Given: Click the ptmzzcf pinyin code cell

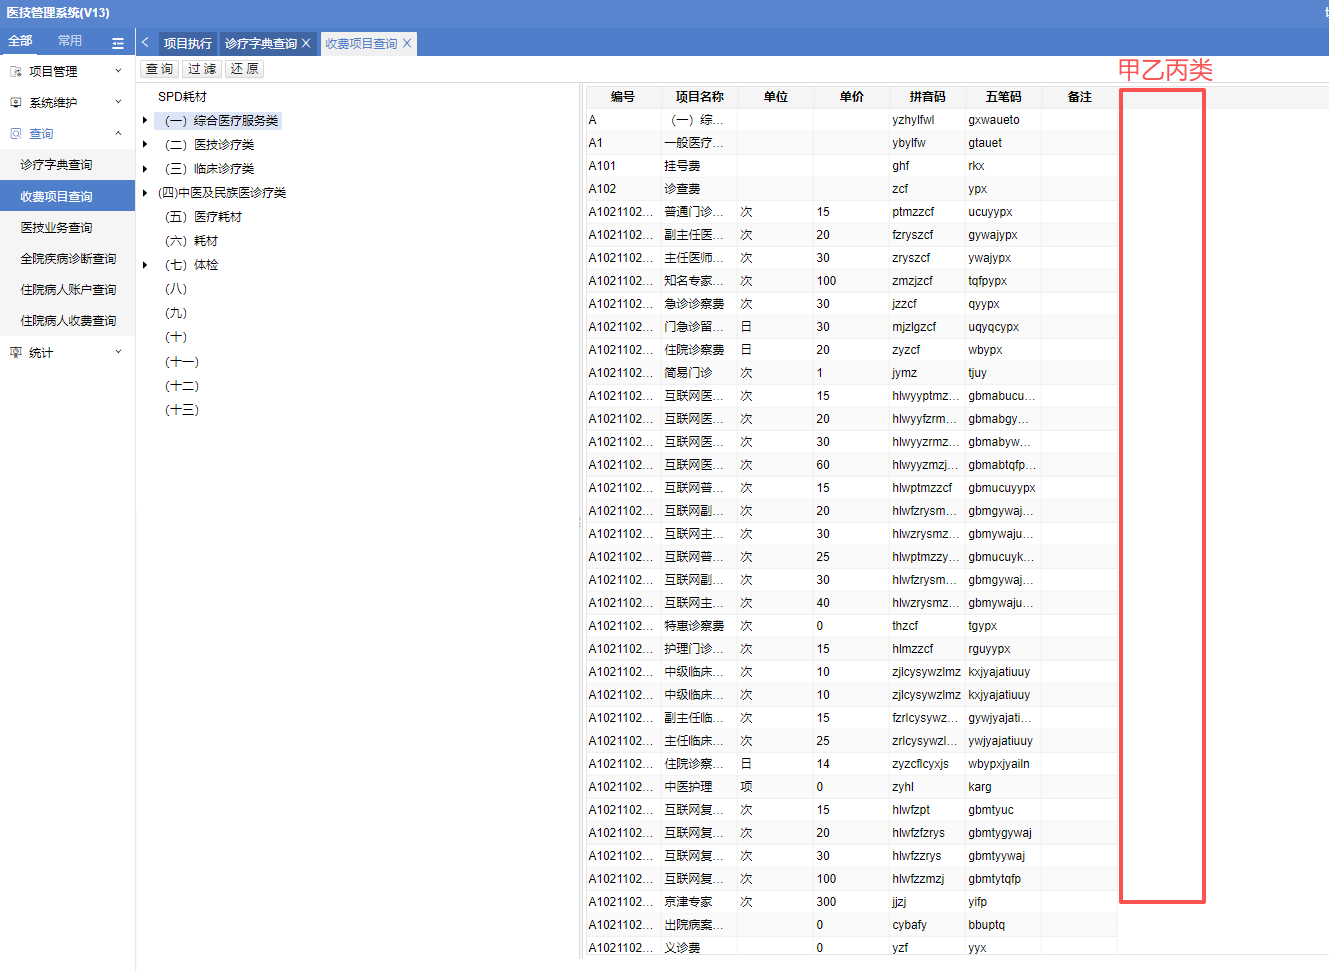Looking at the screenshot, I should [927, 212].
